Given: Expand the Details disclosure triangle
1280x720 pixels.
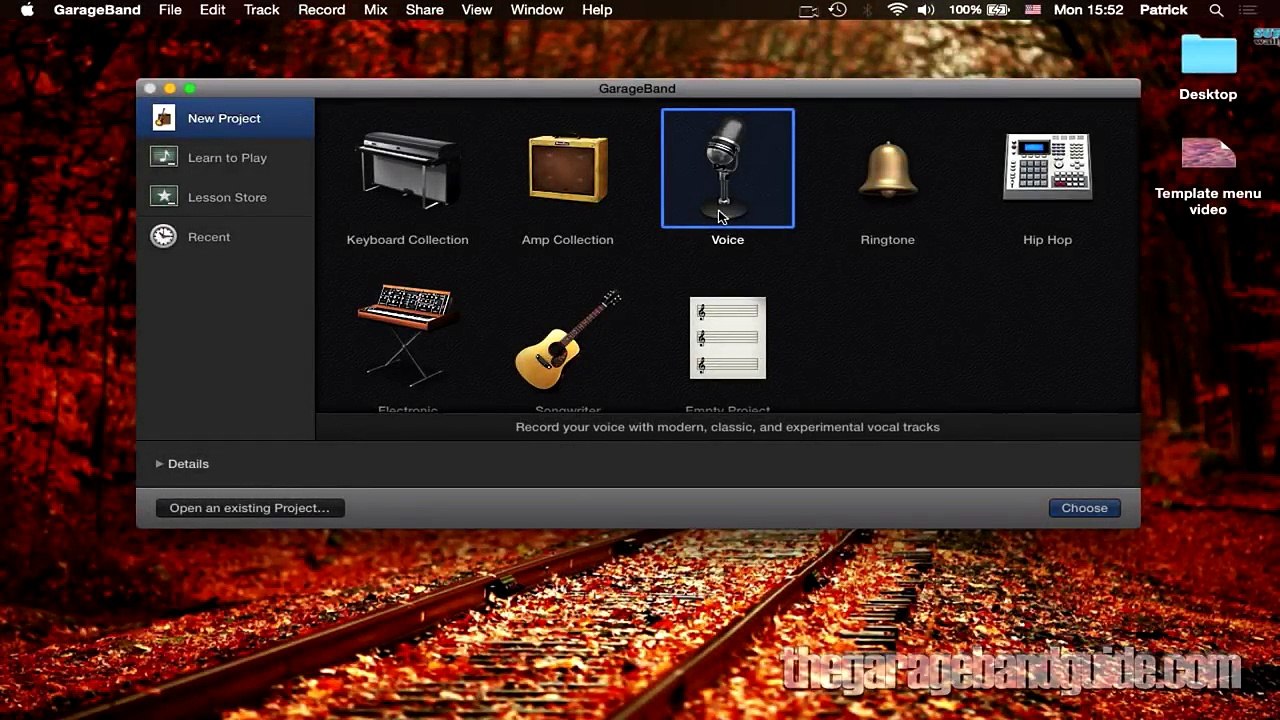Looking at the screenshot, I should (159, 464).
